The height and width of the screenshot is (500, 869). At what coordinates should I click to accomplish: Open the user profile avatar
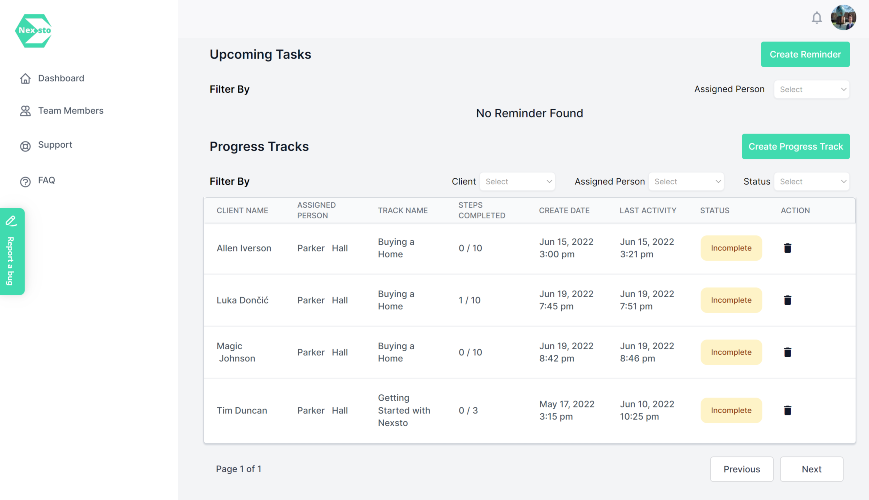[843, 18]
